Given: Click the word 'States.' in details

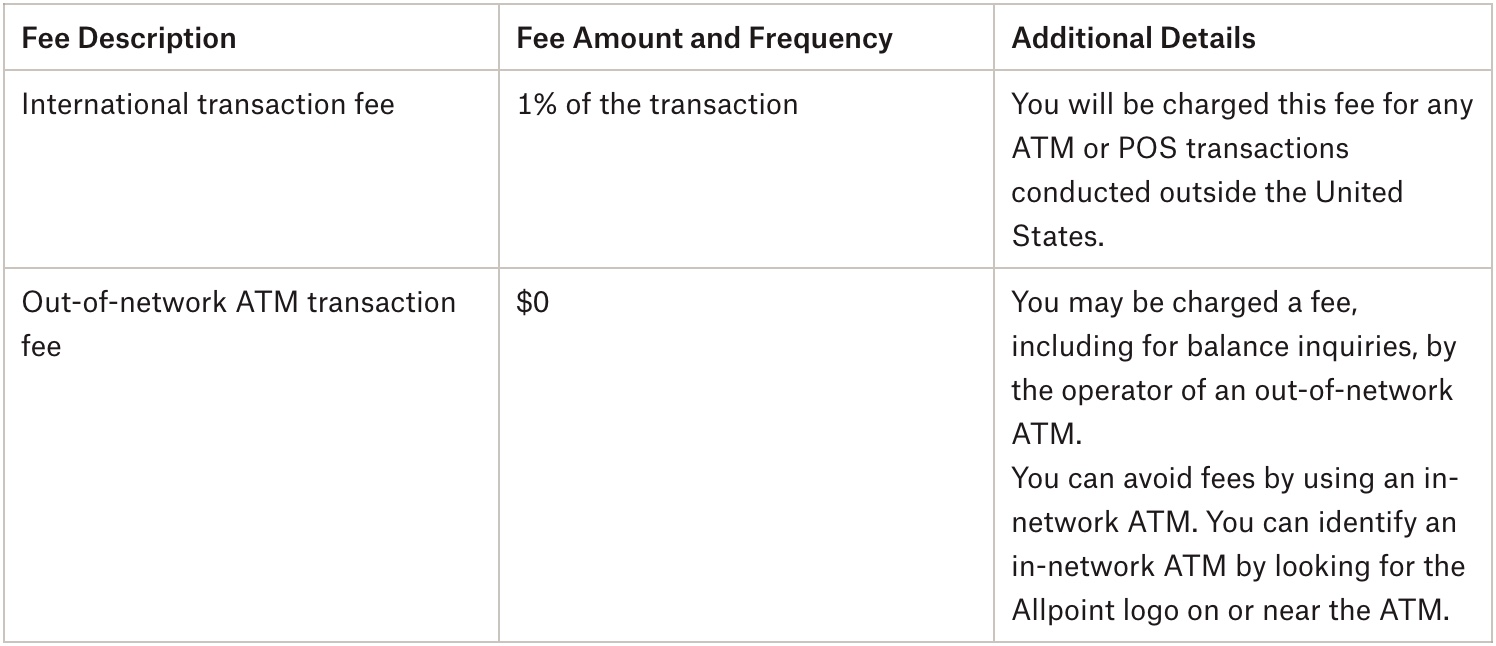Looking at the screenshot, I should click(x=1055, y=236).
